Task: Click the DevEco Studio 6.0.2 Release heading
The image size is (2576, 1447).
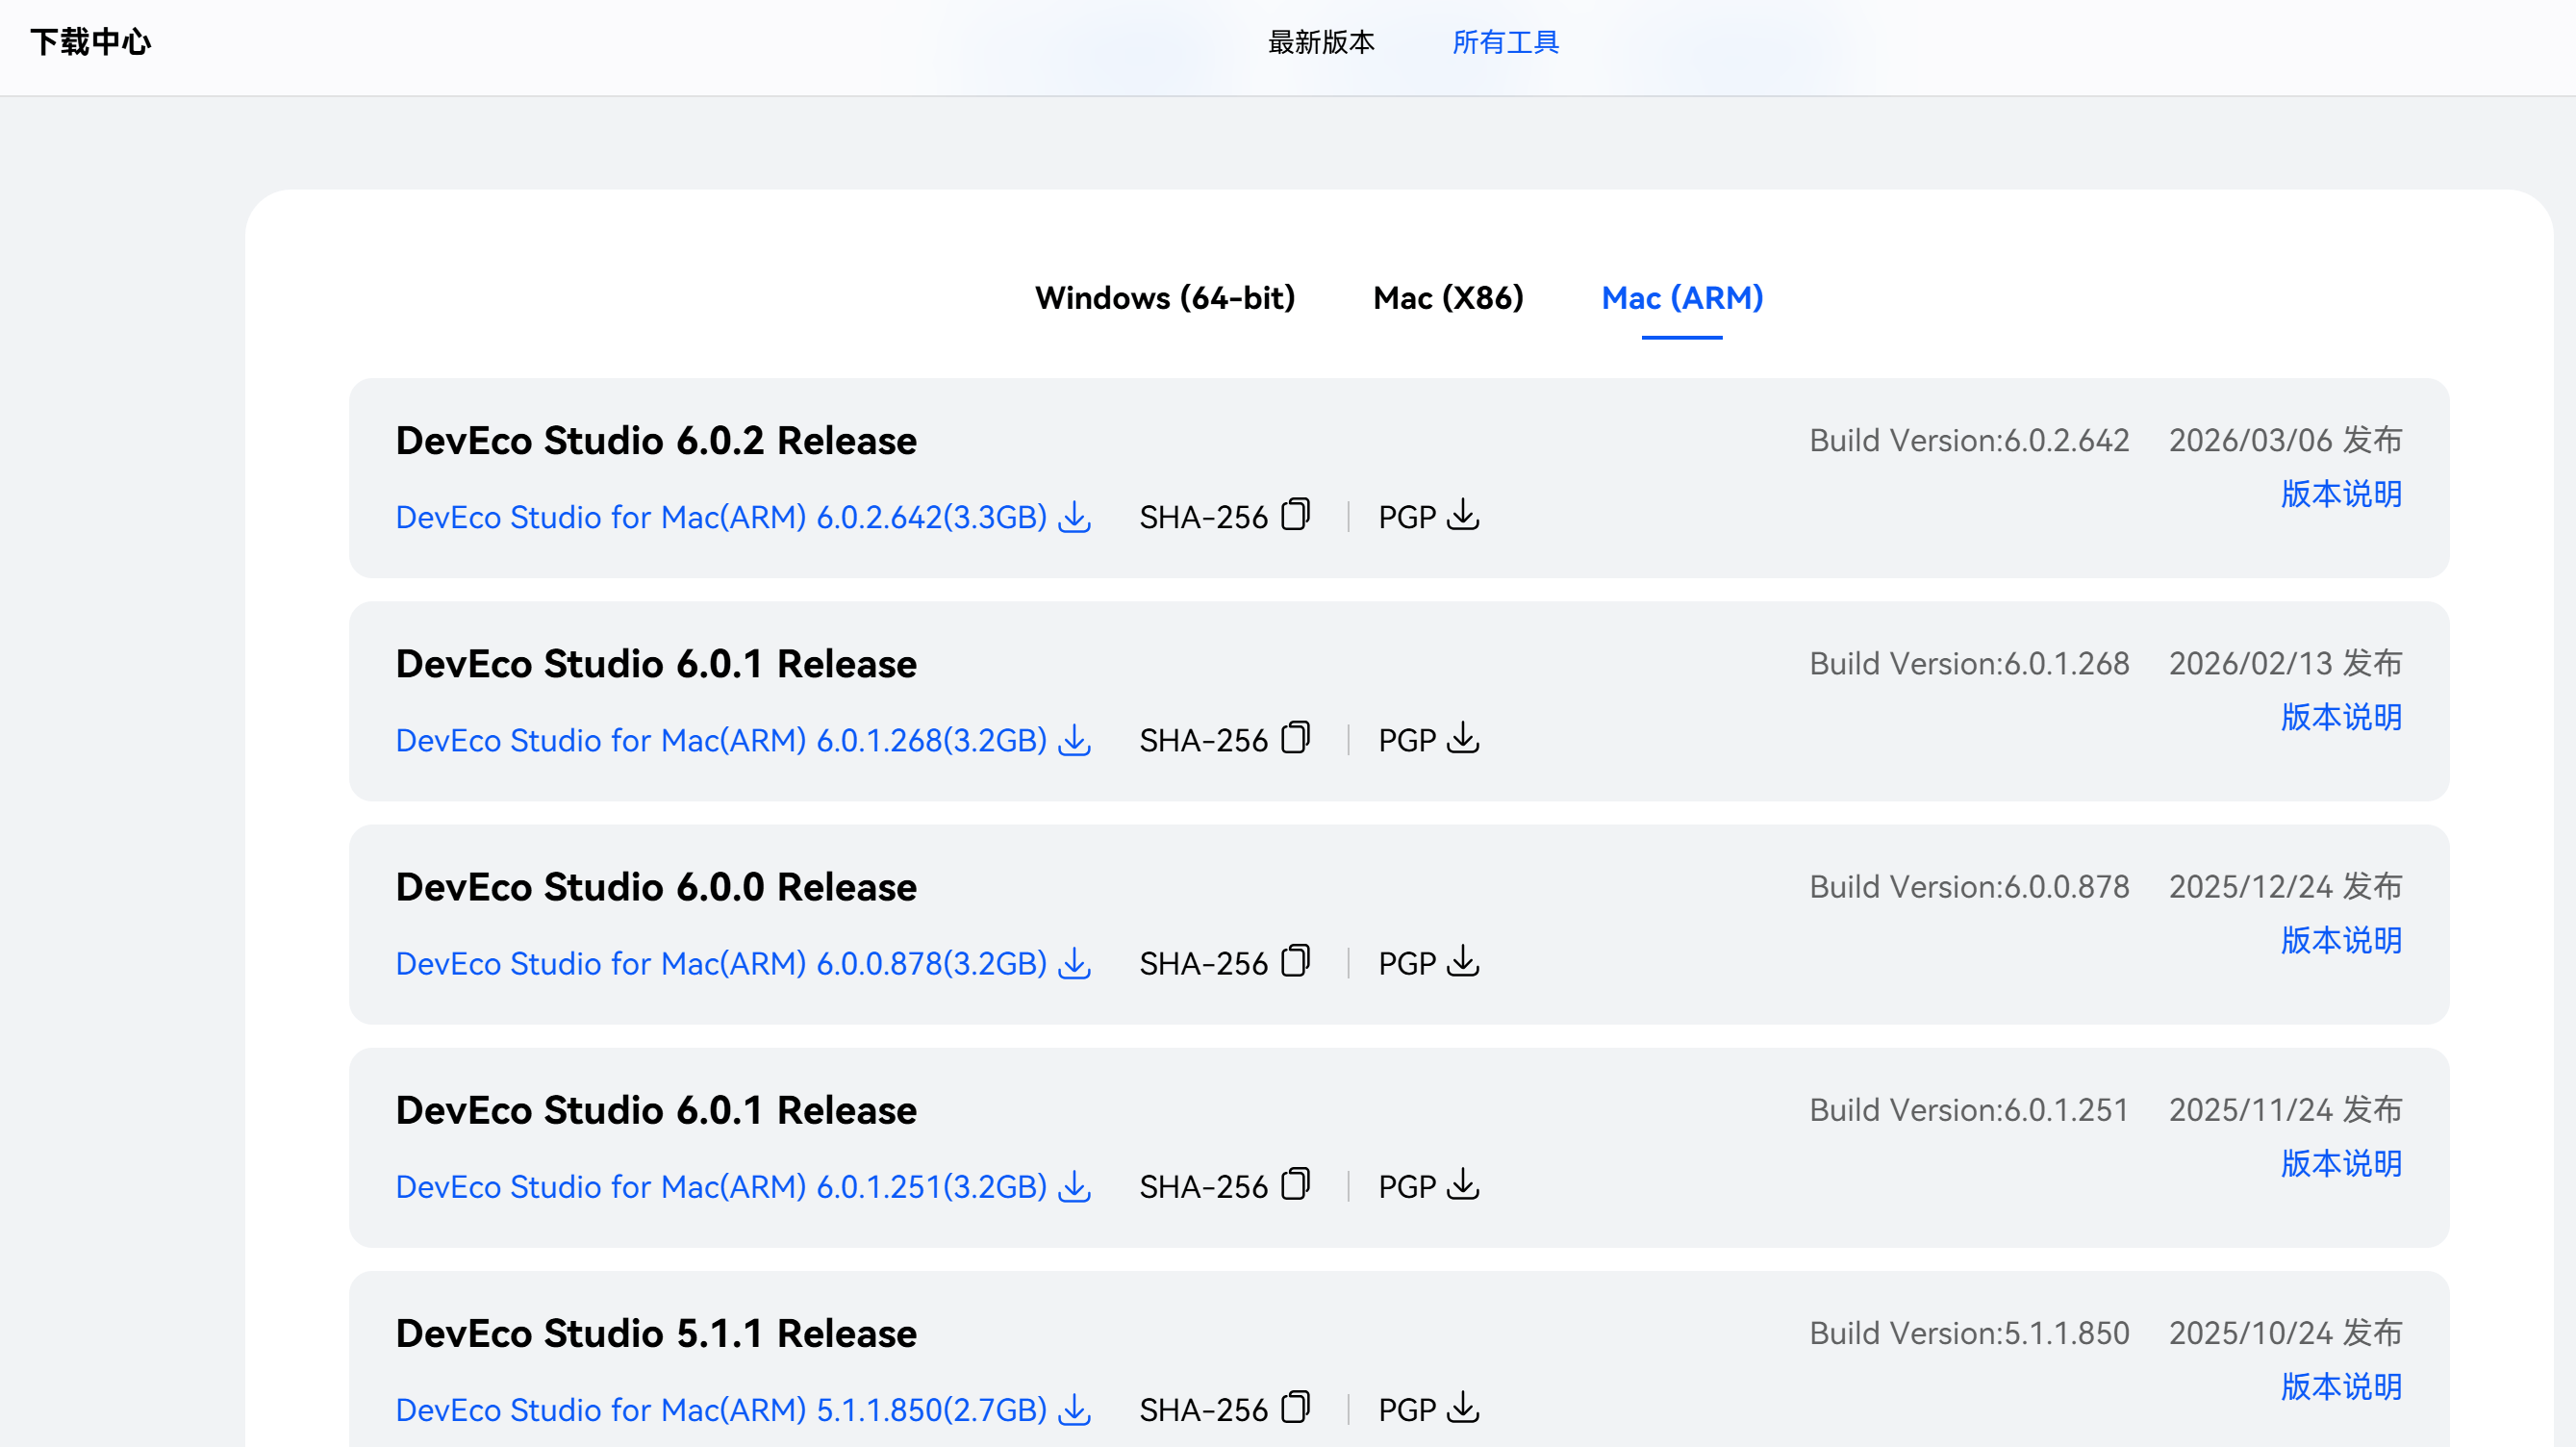Action: [656, 440]
